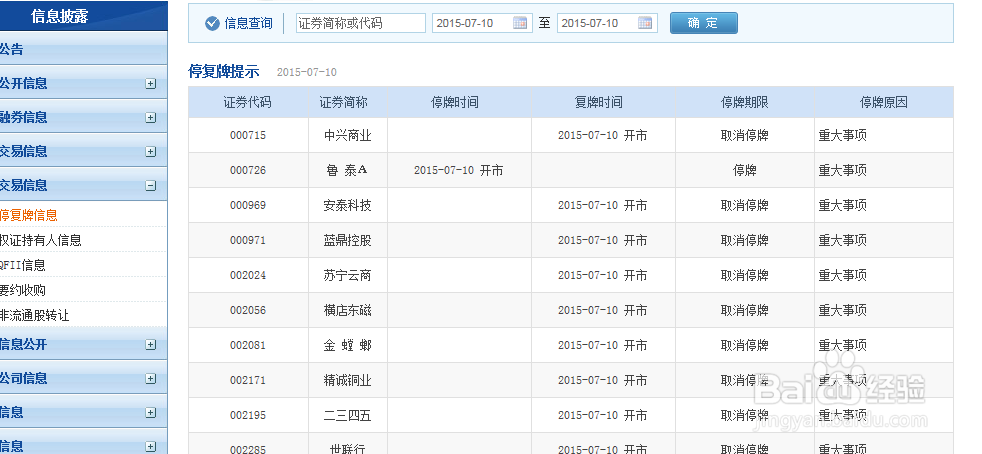Click the stock name 精诚铜业
This screenshot has width=982, height=454.
(x=348, y=381)
